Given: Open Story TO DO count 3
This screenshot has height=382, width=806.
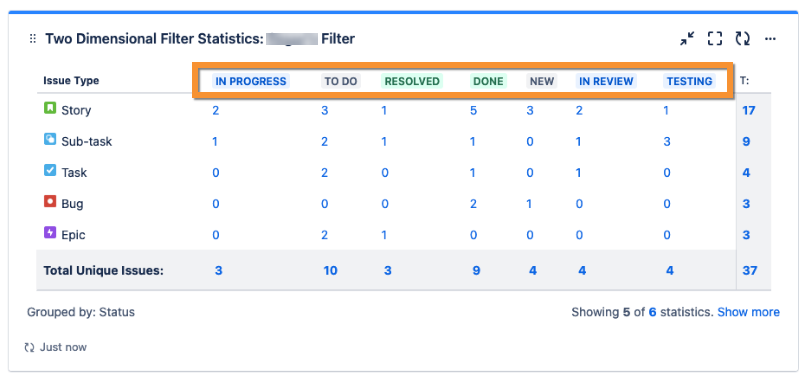Looking at the screenshot, I should coord(324,111).
